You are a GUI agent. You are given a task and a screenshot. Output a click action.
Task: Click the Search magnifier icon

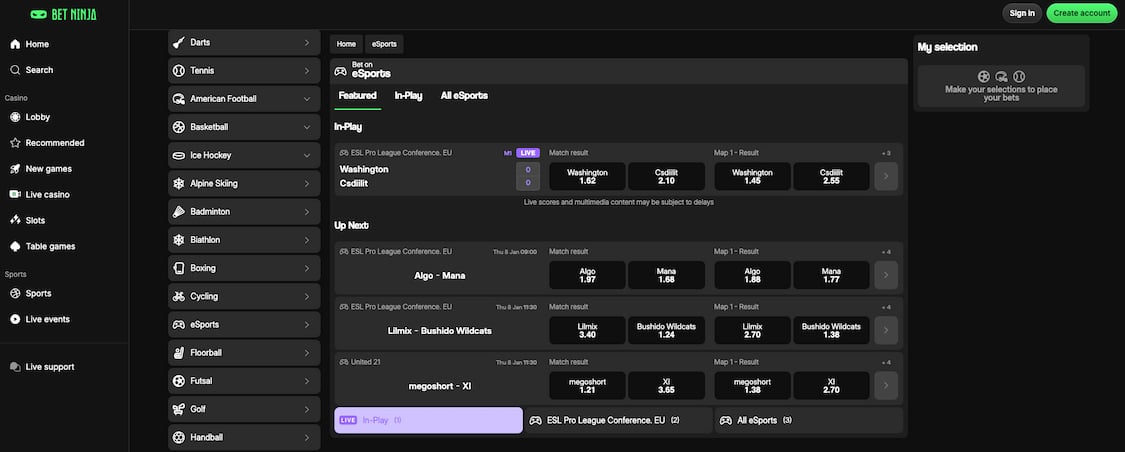(15, 70)
